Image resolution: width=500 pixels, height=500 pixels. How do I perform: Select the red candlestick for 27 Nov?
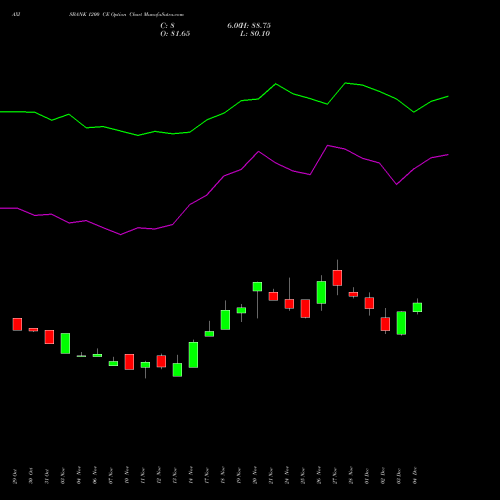point(337,278)
